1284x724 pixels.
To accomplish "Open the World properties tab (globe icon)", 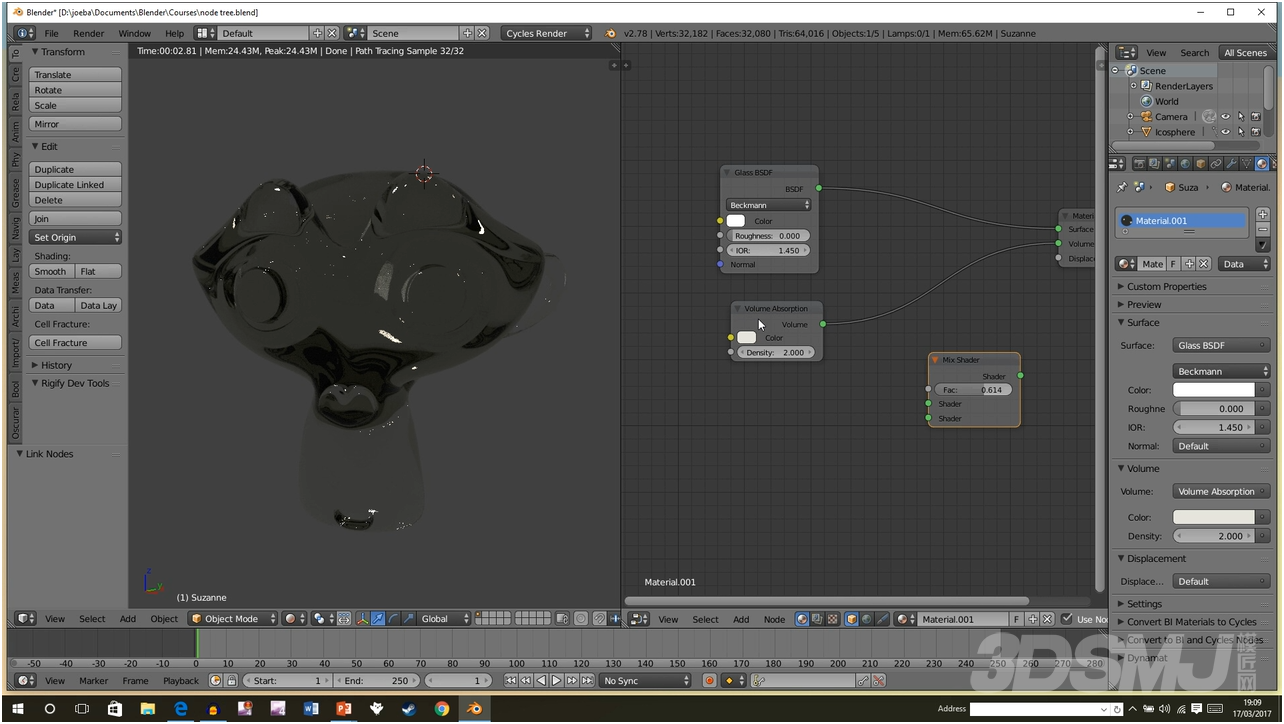I will 1185,164.
